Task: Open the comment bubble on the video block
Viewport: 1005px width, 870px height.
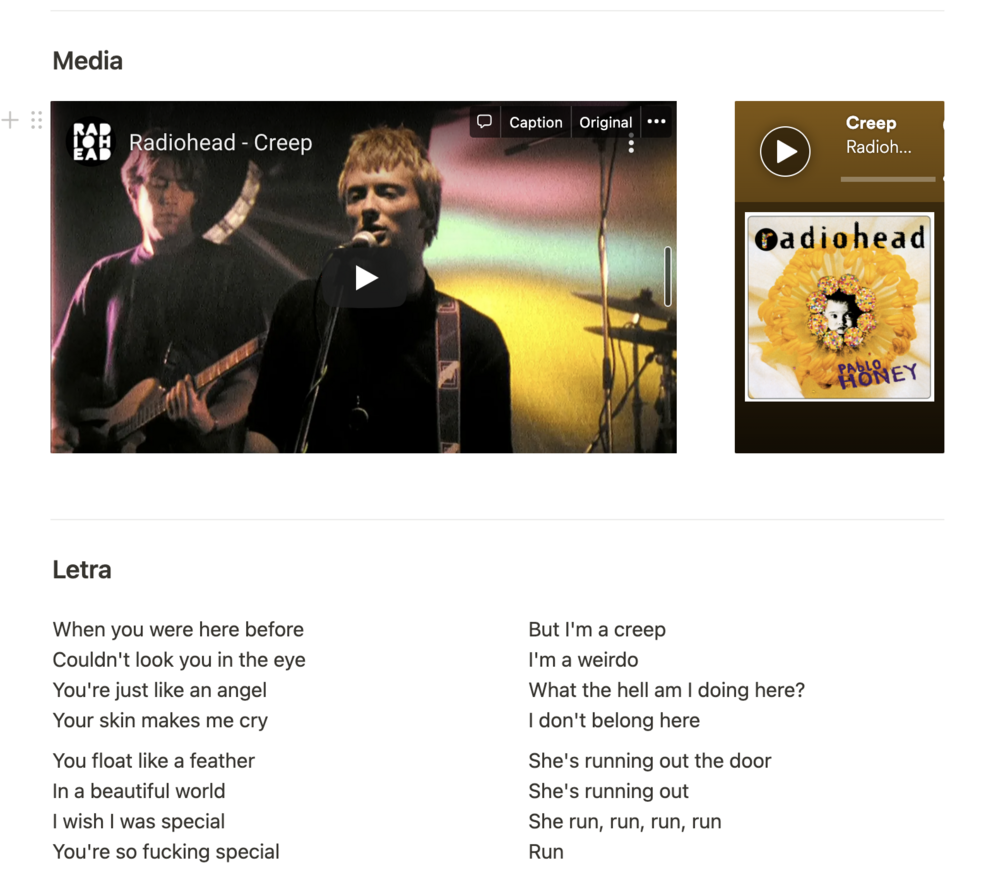Action: 485,122
